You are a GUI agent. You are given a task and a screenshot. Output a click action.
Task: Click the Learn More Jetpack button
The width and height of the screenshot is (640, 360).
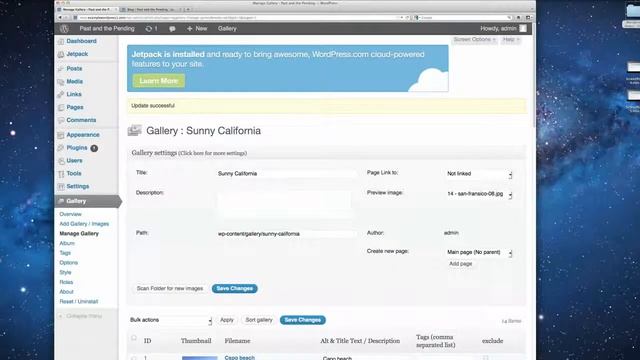[x=158, y=81]
